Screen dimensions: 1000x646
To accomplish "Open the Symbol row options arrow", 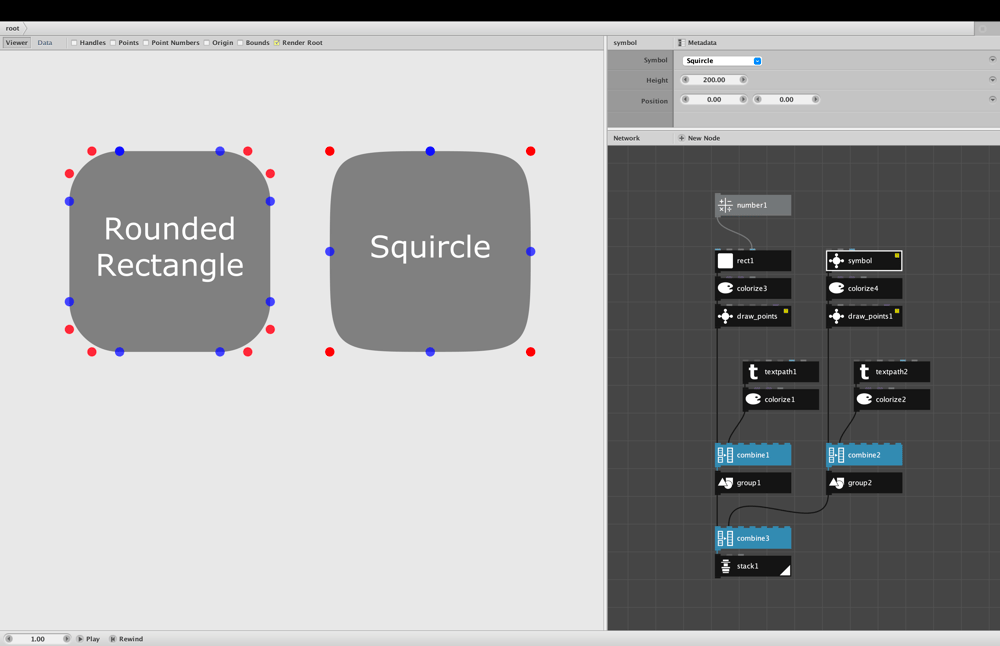I will 992,59.
